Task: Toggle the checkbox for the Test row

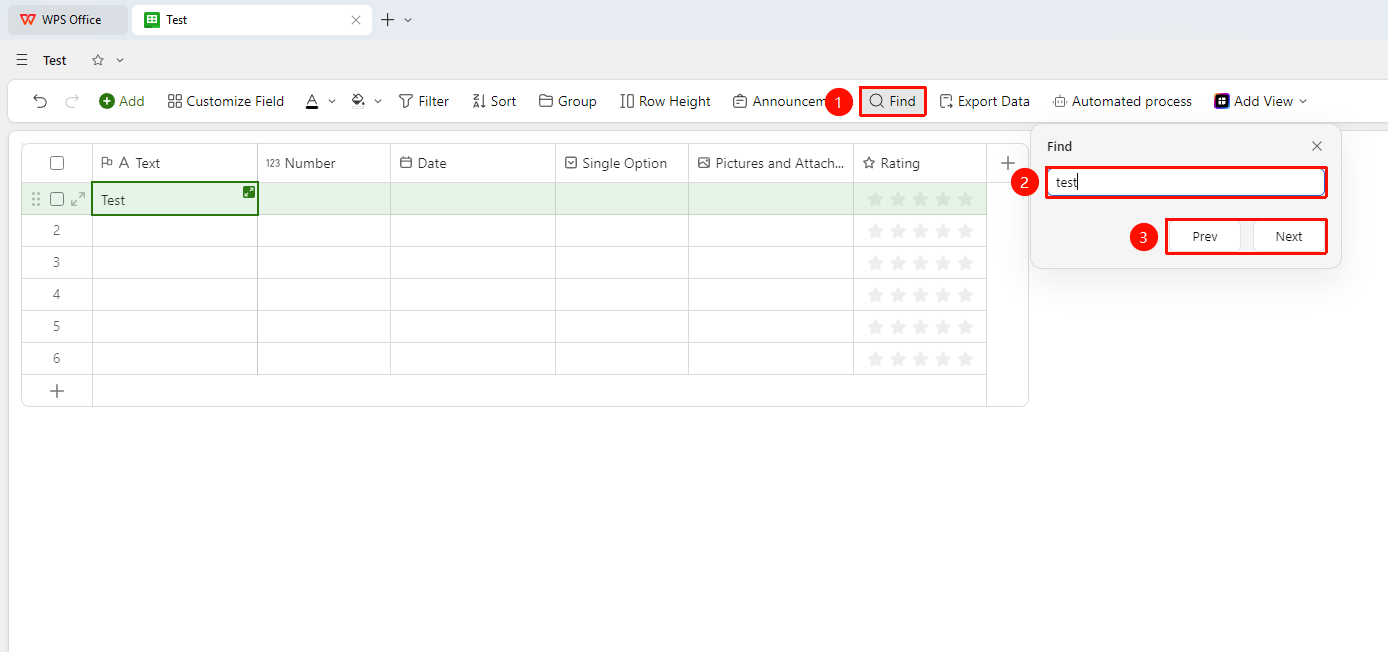Action: (57, 199)
